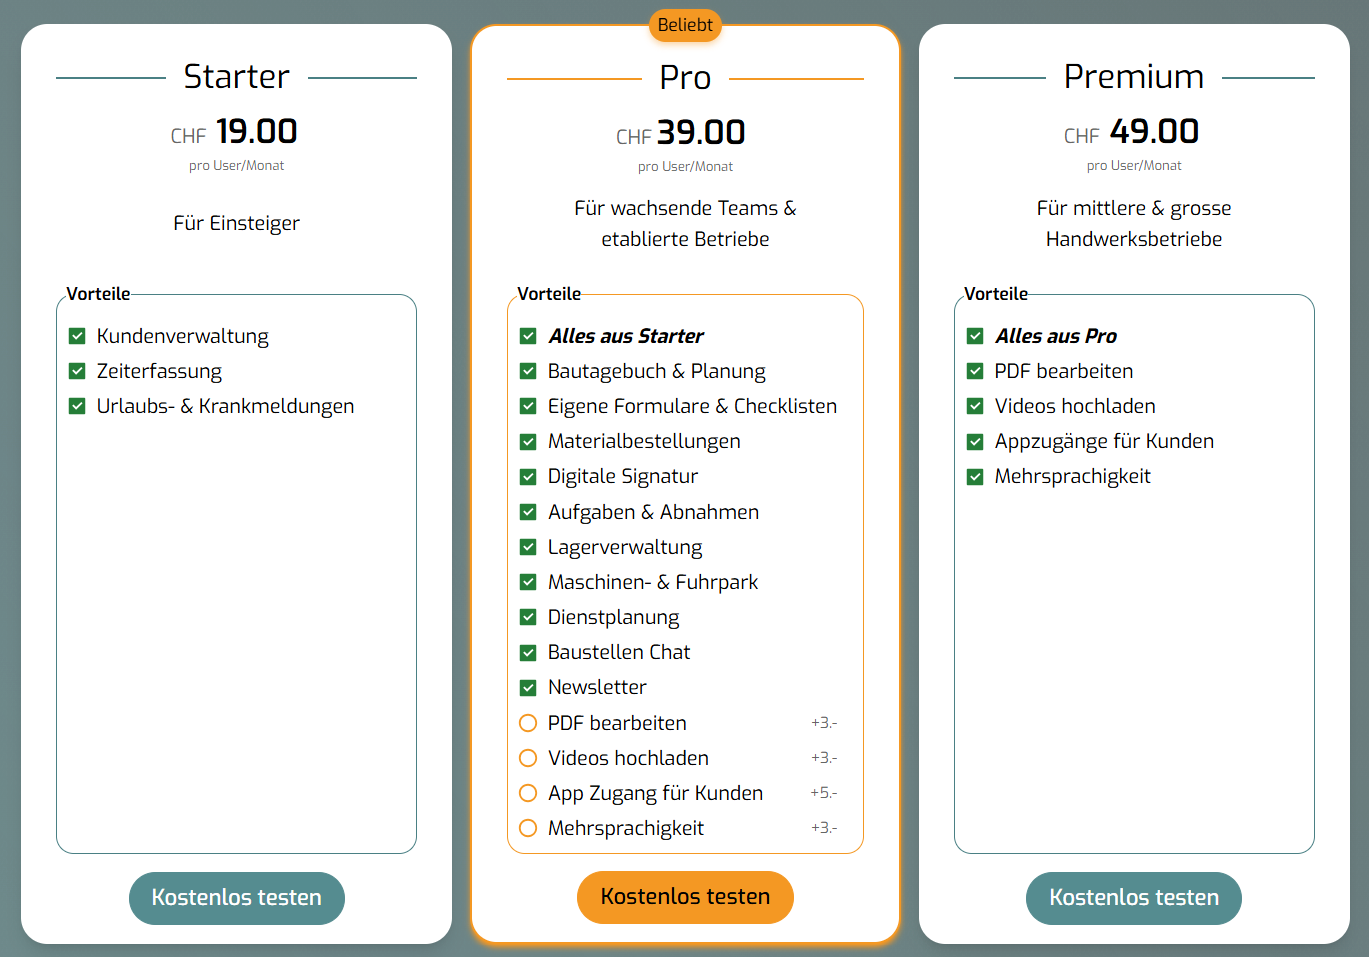Image resolution: width=1369 pixels, height=957 pixels.
Task: Click checkmark beside Zeiterfassung
Action: [77, 371]
